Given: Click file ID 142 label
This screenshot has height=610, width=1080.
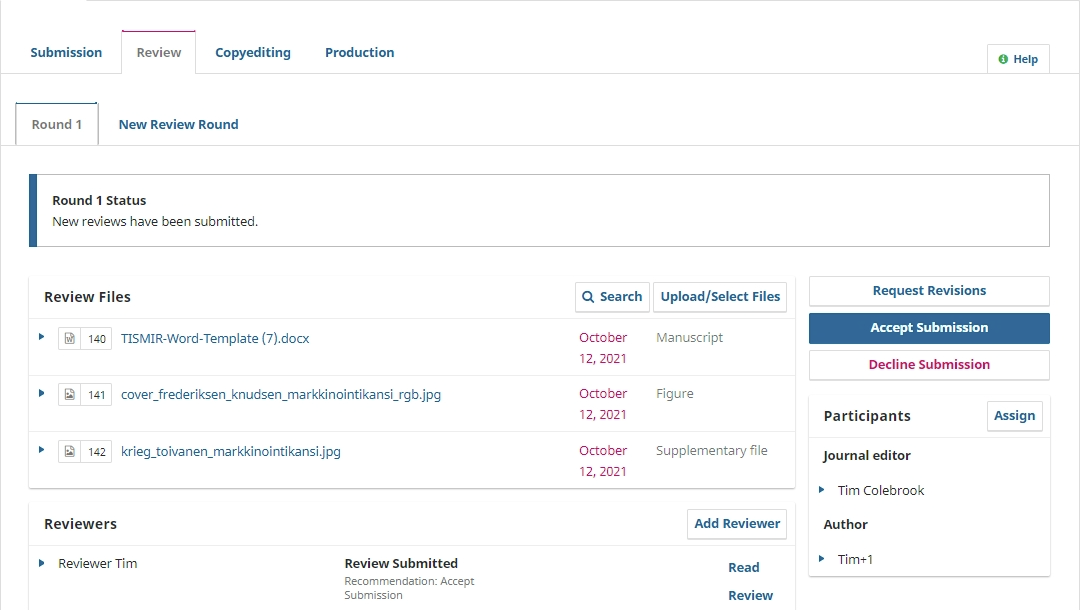Looking at the screenshot, I should [x=97, y=452].
